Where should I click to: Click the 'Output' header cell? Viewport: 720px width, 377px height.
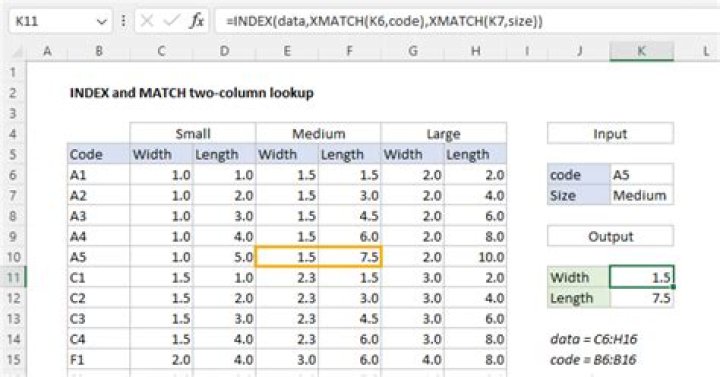click(610, 236)
